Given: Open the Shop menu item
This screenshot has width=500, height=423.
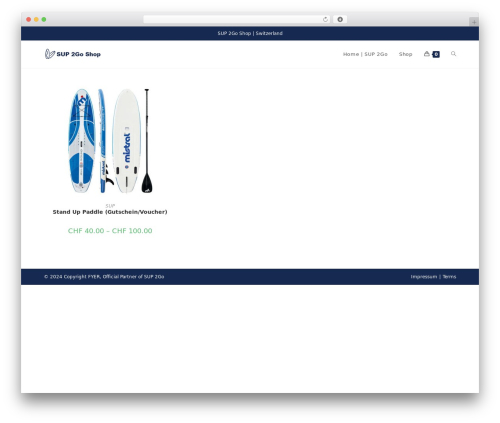Looking at the screenshot, I should 405,54.
